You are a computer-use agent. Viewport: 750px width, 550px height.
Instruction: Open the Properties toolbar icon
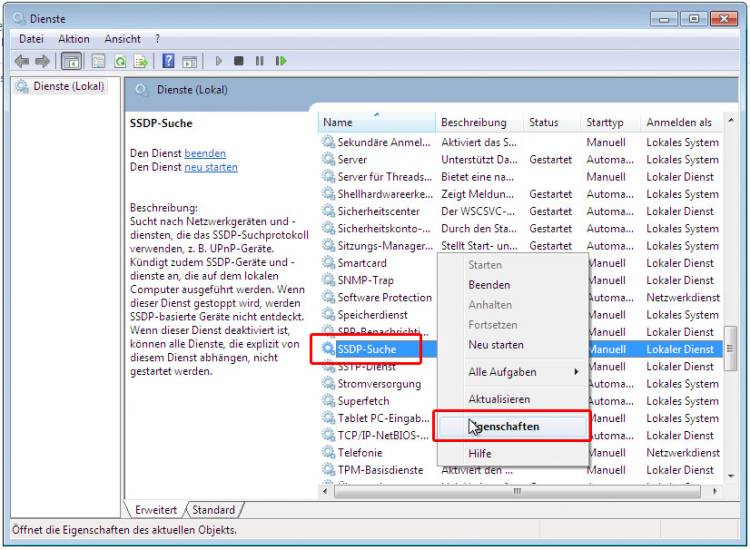[98, 61]
